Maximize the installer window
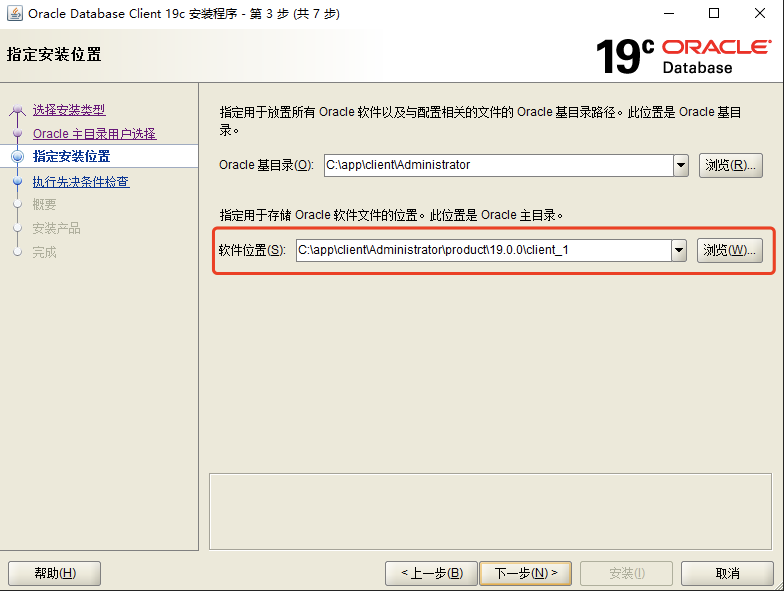This screenshot has width=784, height=591. (714, 14)
